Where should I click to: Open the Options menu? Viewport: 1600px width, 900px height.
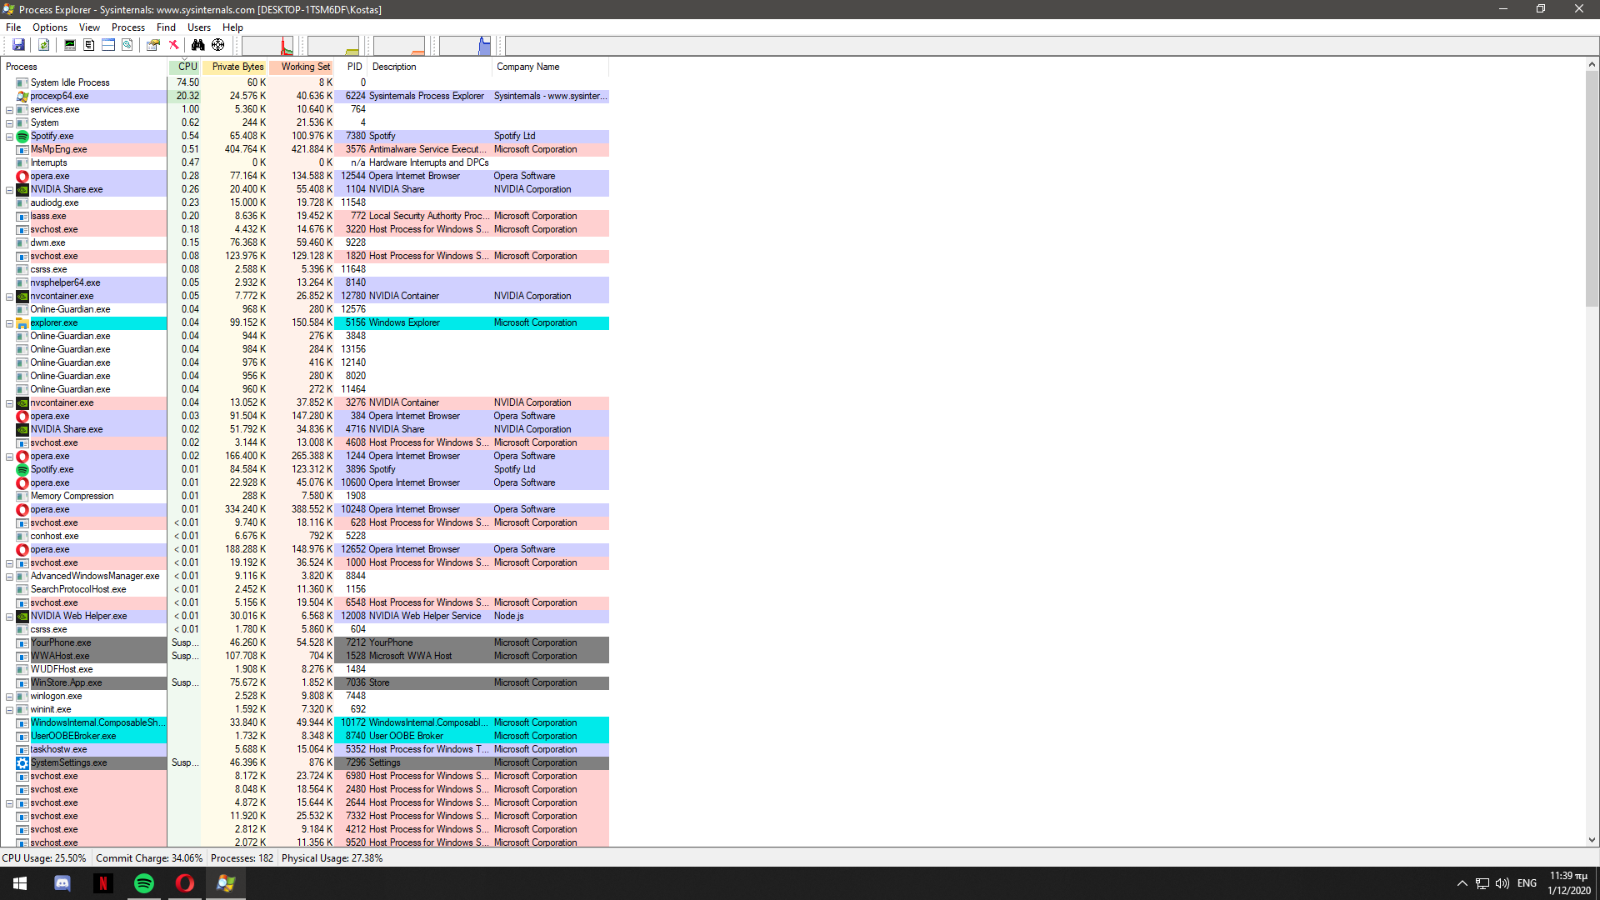point(50,27)
